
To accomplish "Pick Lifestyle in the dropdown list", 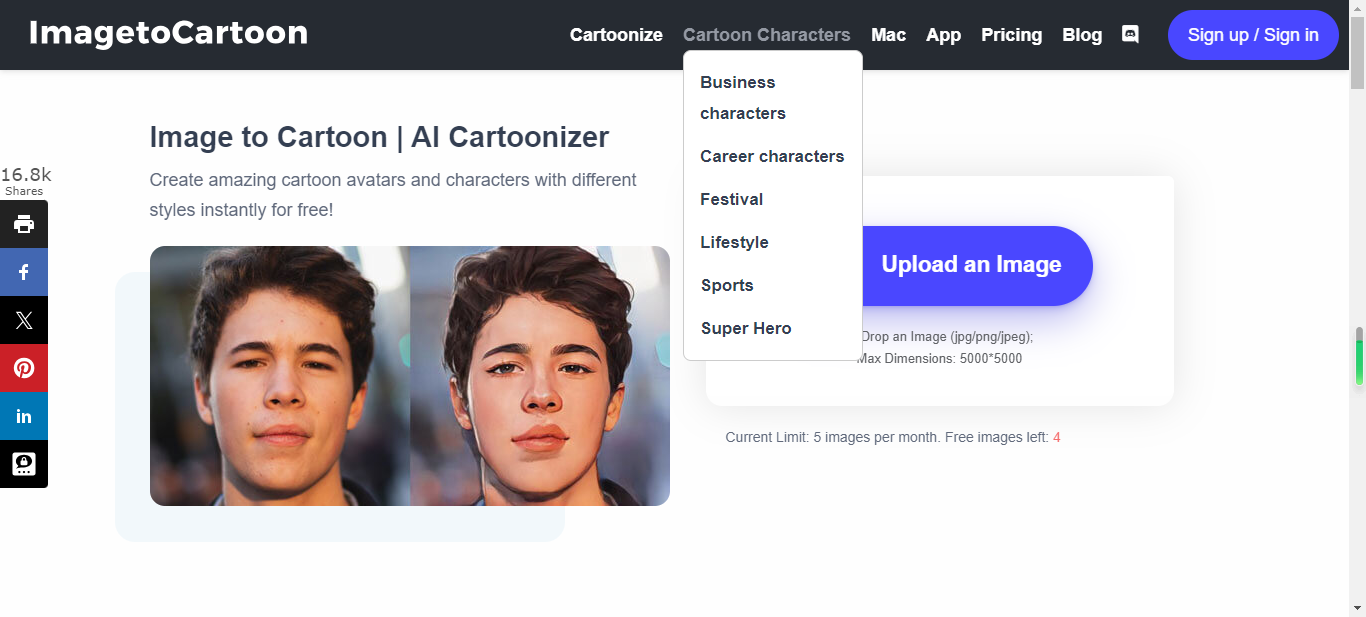I will click(734, 242).
